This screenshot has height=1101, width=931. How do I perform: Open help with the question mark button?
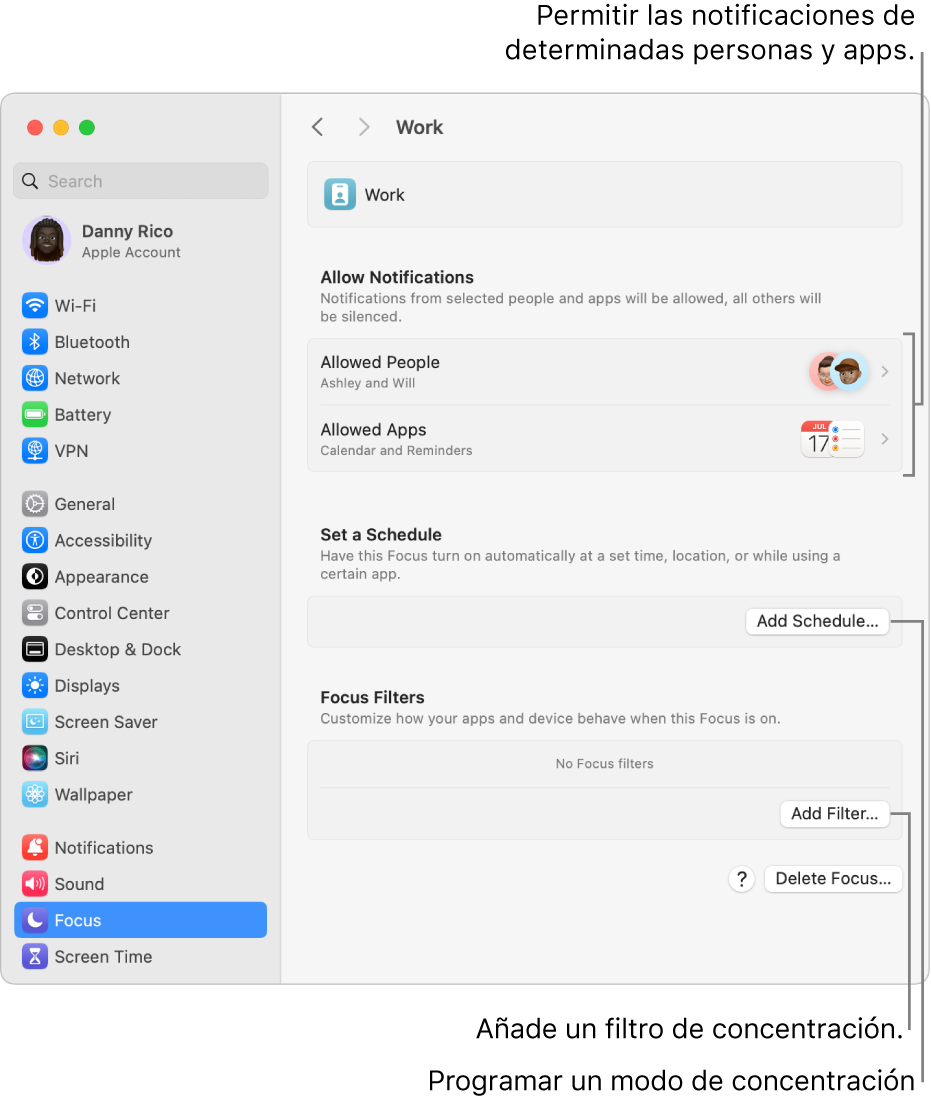(x=741, y=878)
